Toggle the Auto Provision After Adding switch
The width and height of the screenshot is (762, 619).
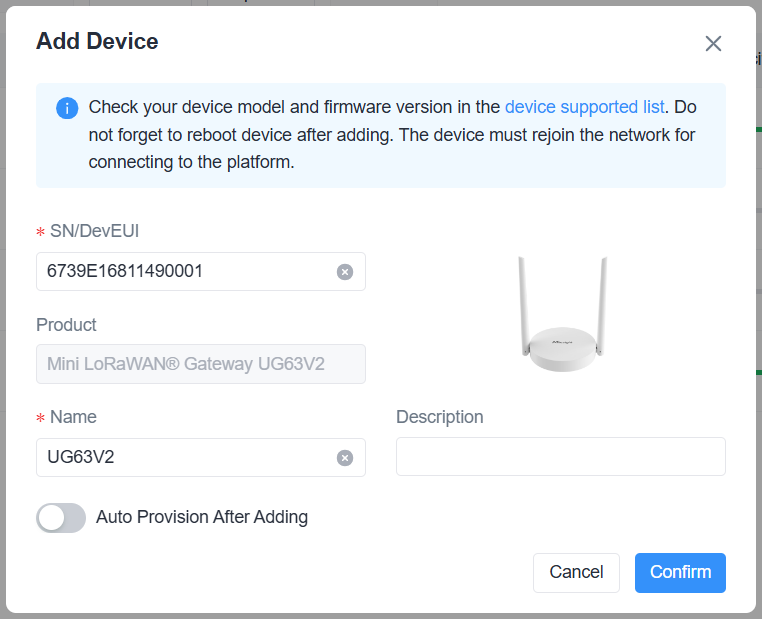coord(61,517)
